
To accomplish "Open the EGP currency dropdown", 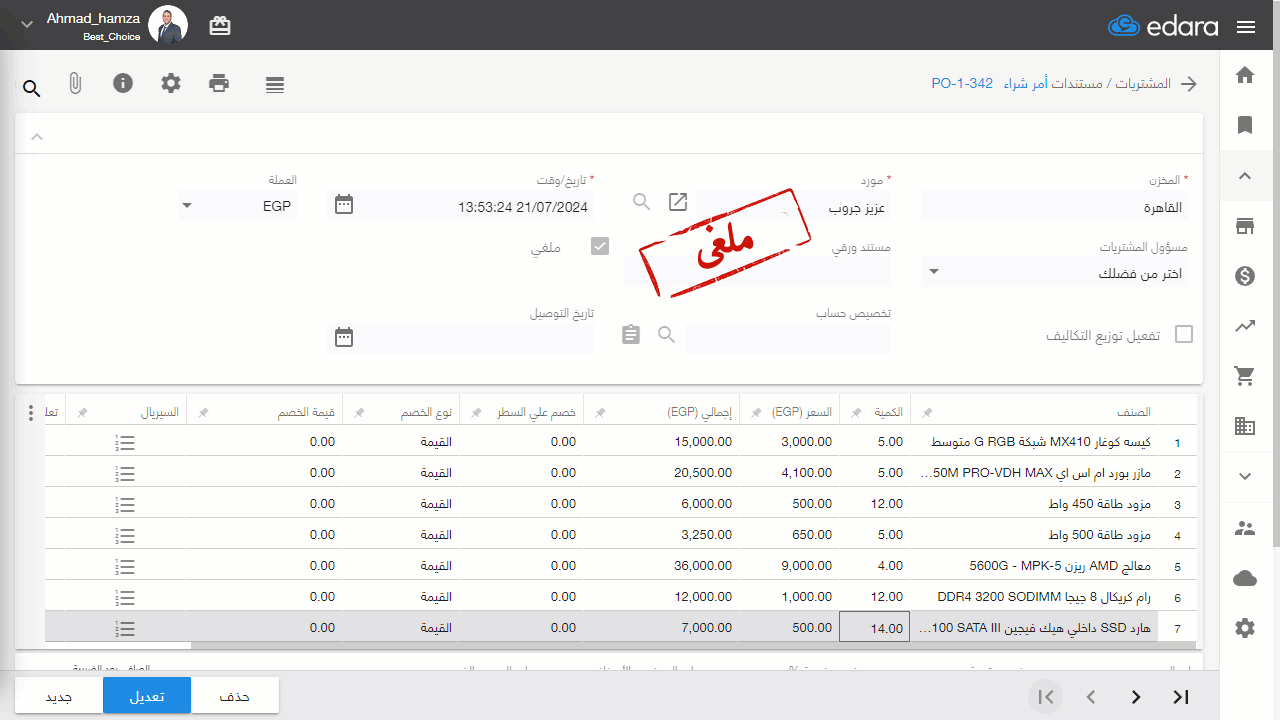I will coord(238,206).
